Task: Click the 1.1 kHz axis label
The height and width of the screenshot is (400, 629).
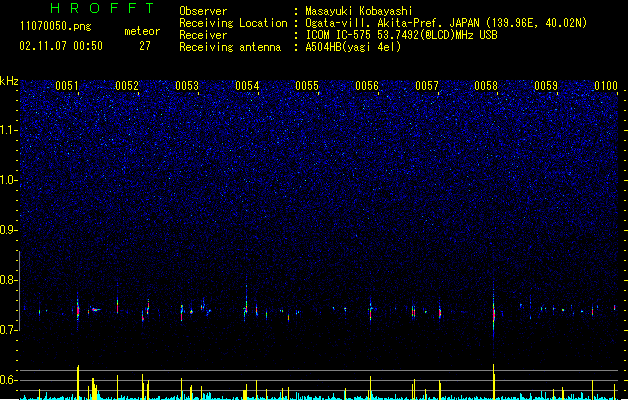Action: click(x=9, y=130)
